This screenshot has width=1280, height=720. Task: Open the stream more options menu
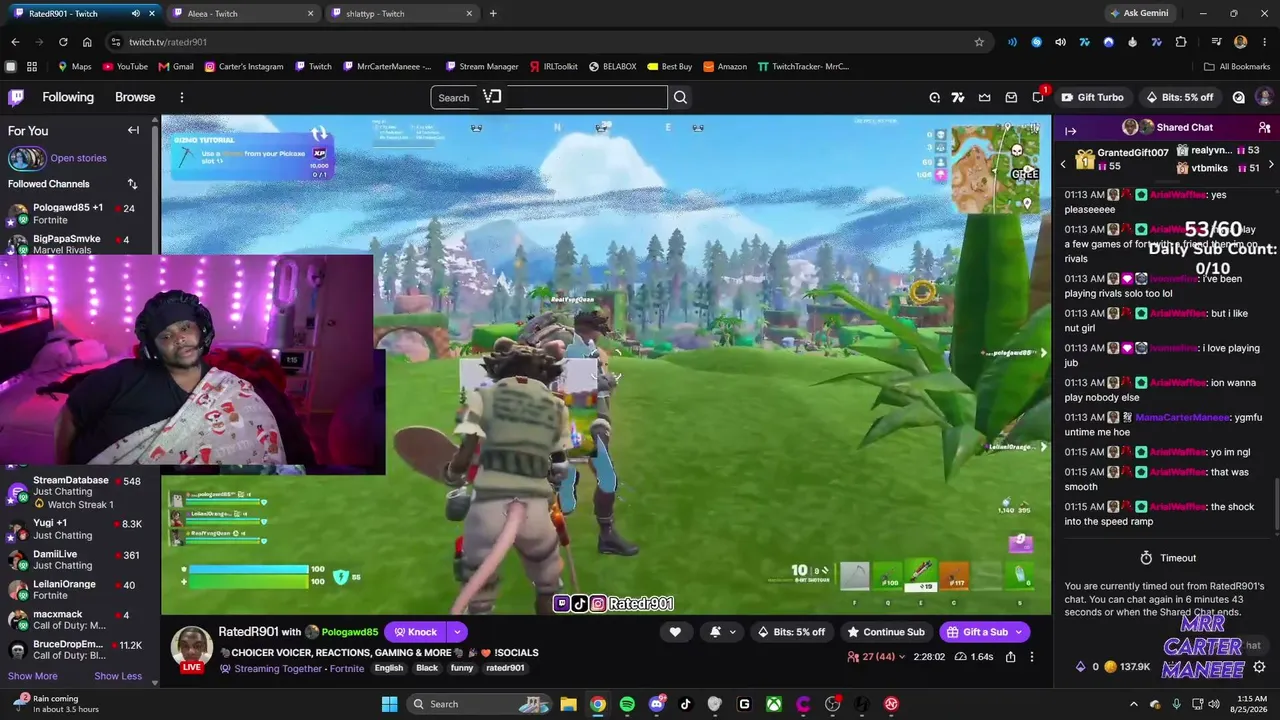coord(1032,657)
